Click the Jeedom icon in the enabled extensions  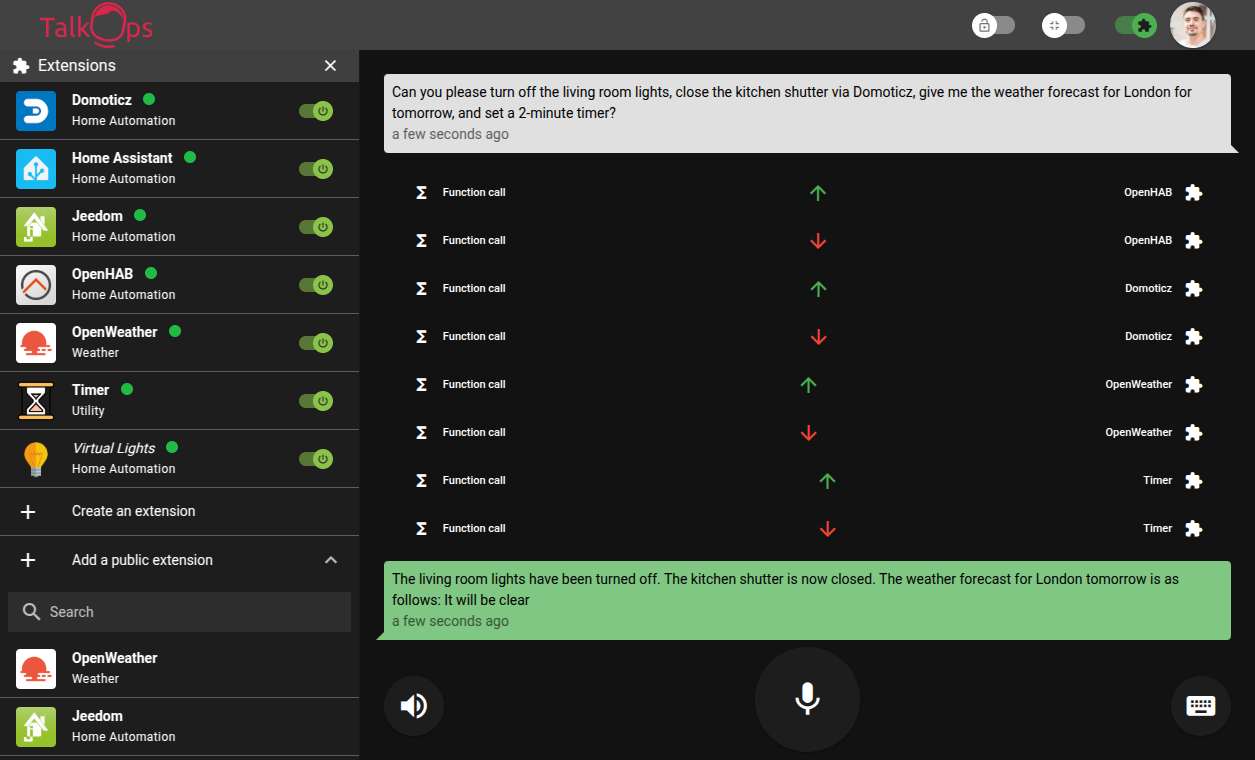click(36, 226)
